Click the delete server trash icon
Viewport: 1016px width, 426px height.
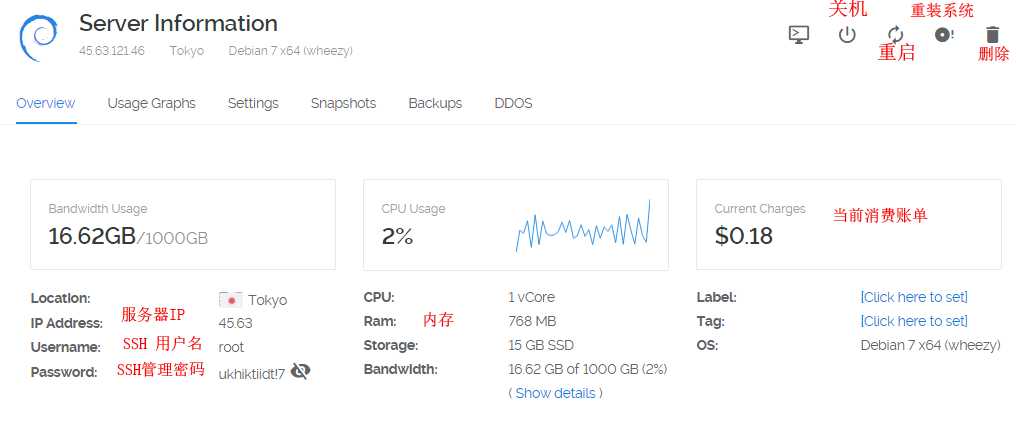point(992,35)
